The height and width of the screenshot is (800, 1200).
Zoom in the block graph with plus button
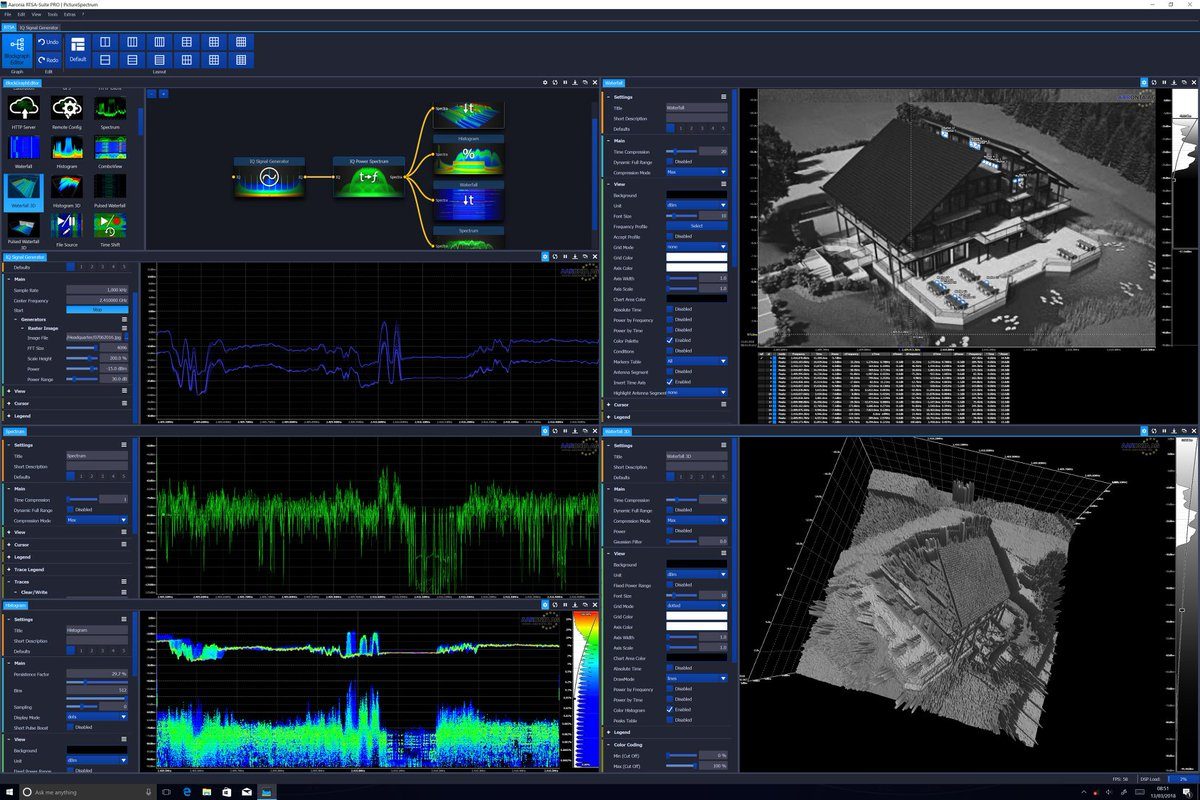point(163,93)
